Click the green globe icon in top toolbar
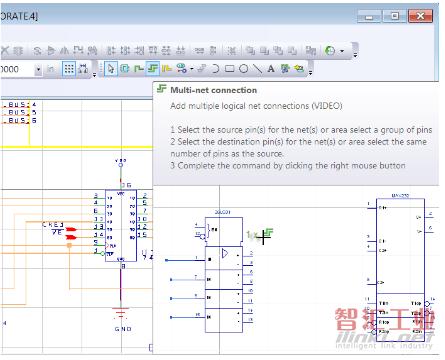The width and height of the screenshot is (445, 360). 330,51
